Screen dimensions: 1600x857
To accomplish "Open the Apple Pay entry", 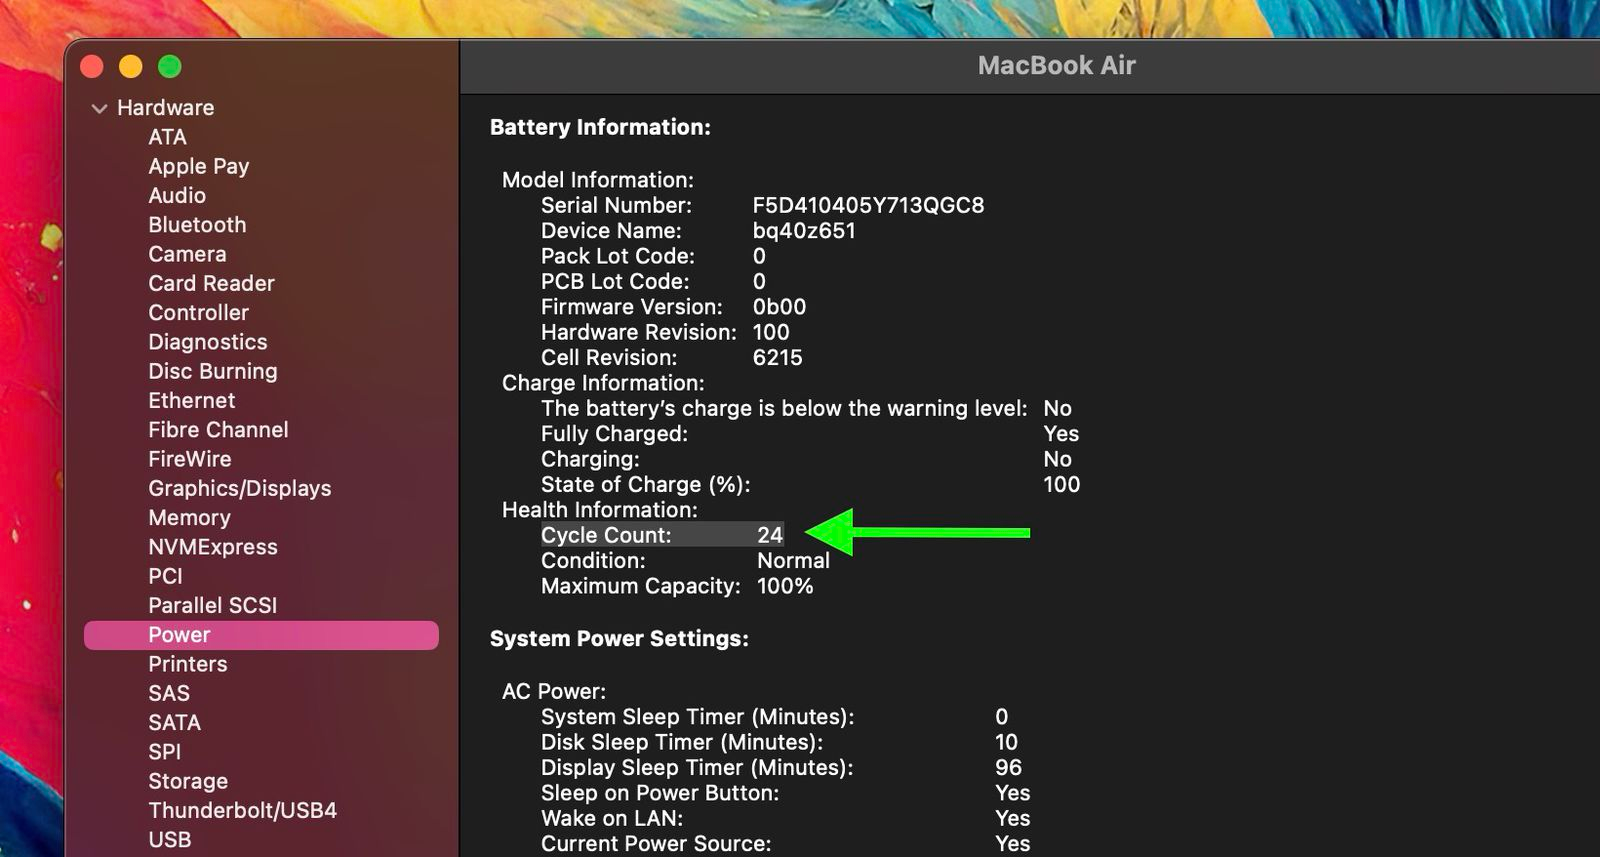I will [x=198, y=166].
